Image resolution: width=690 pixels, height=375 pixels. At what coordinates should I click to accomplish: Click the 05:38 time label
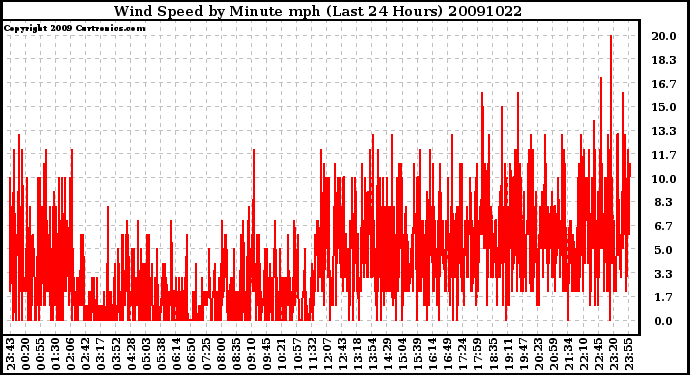click(x=161, y=354)
